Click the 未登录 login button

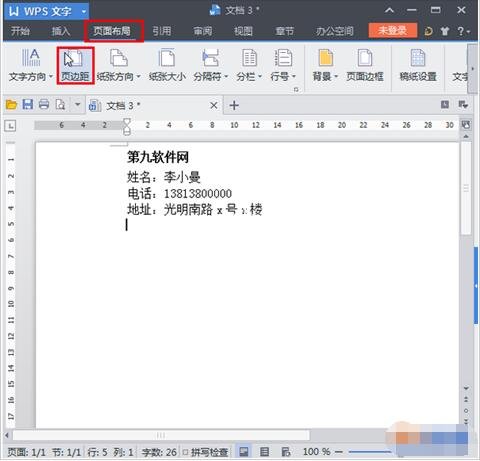(393, 31)
